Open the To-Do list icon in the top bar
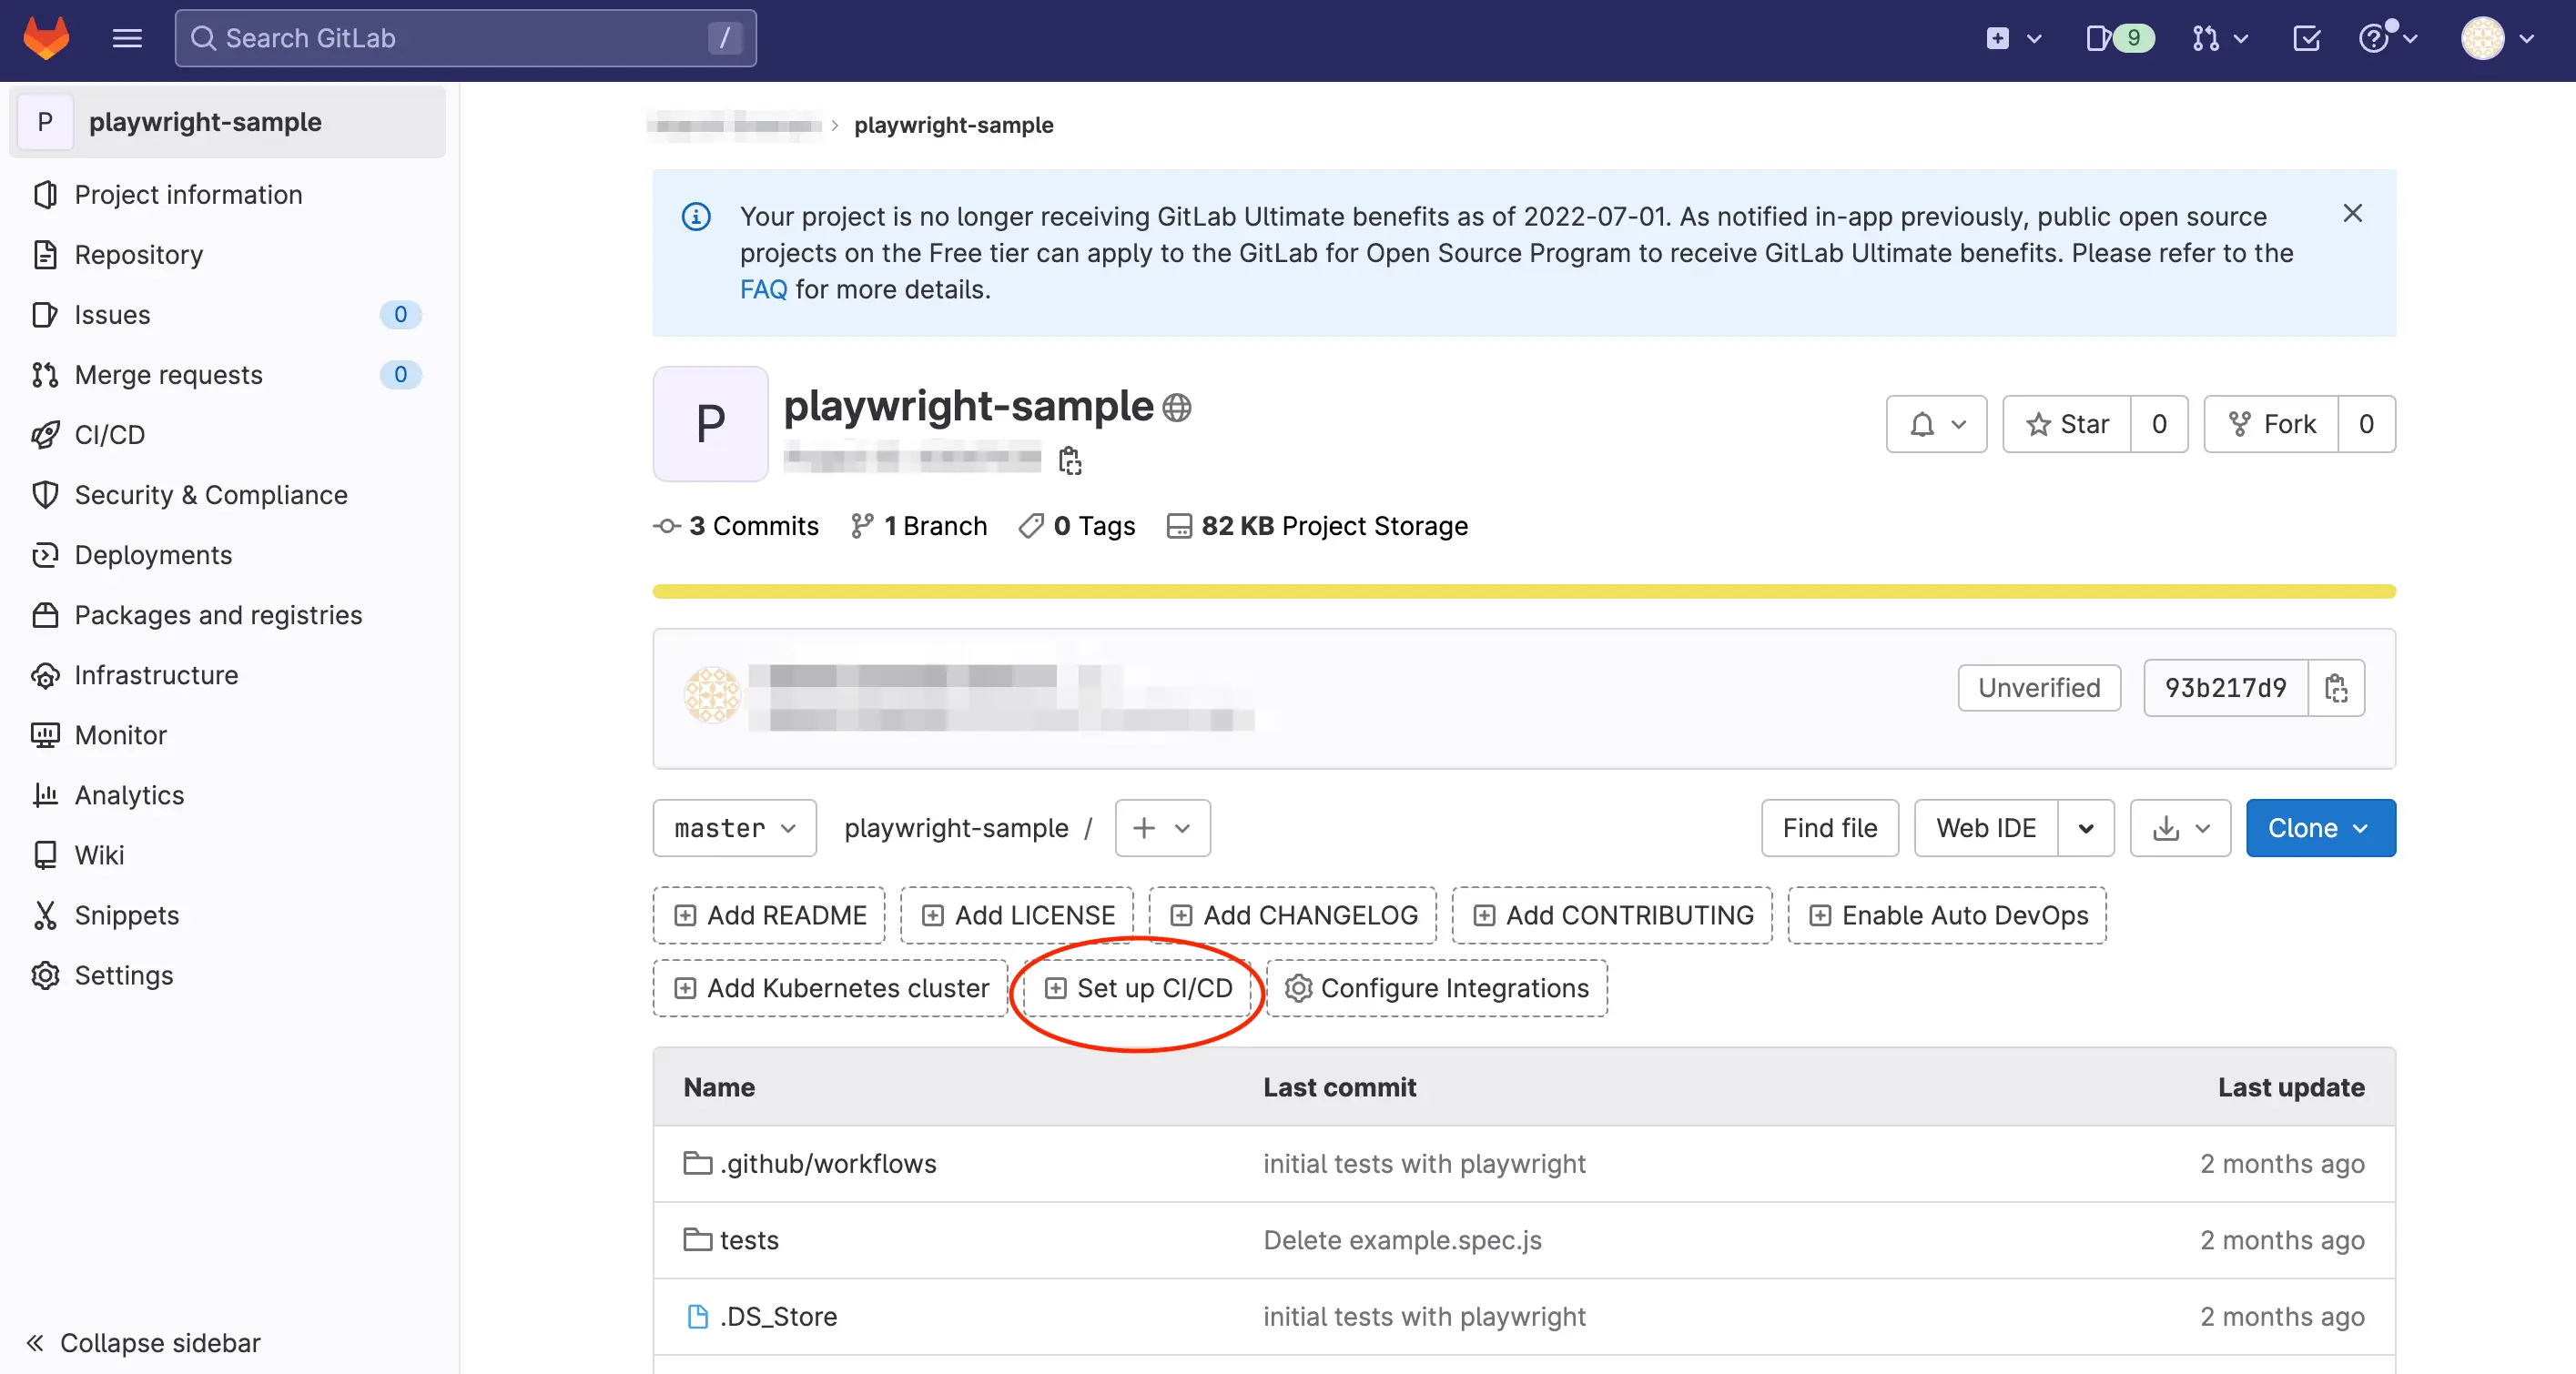Screen dimensions: 2576x1374 coord(2306,38)
